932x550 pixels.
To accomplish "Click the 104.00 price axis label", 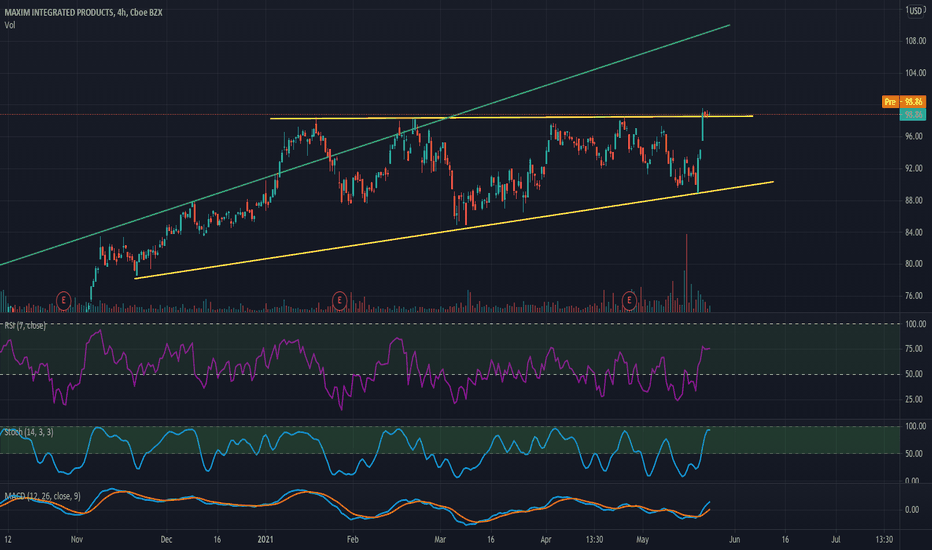I will (915, 73).
